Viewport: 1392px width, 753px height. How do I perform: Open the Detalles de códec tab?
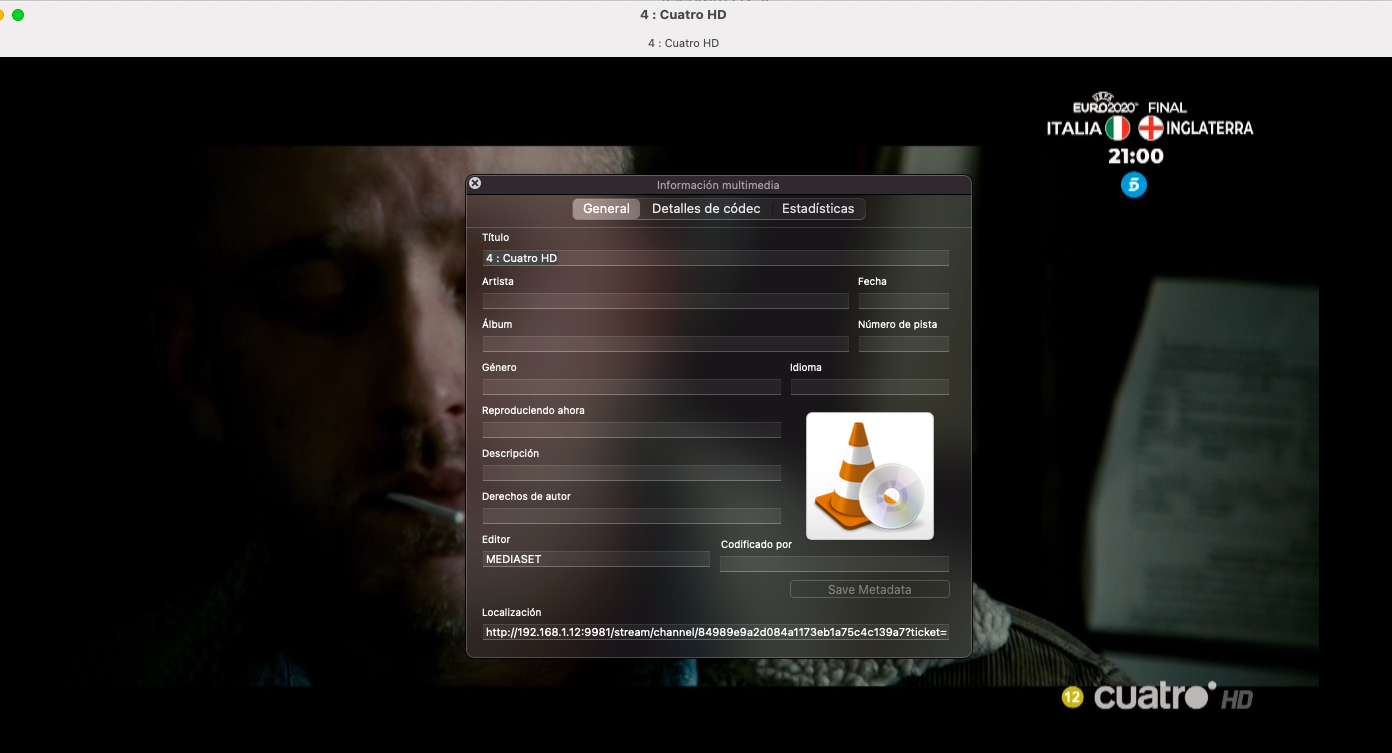[706, 209]
